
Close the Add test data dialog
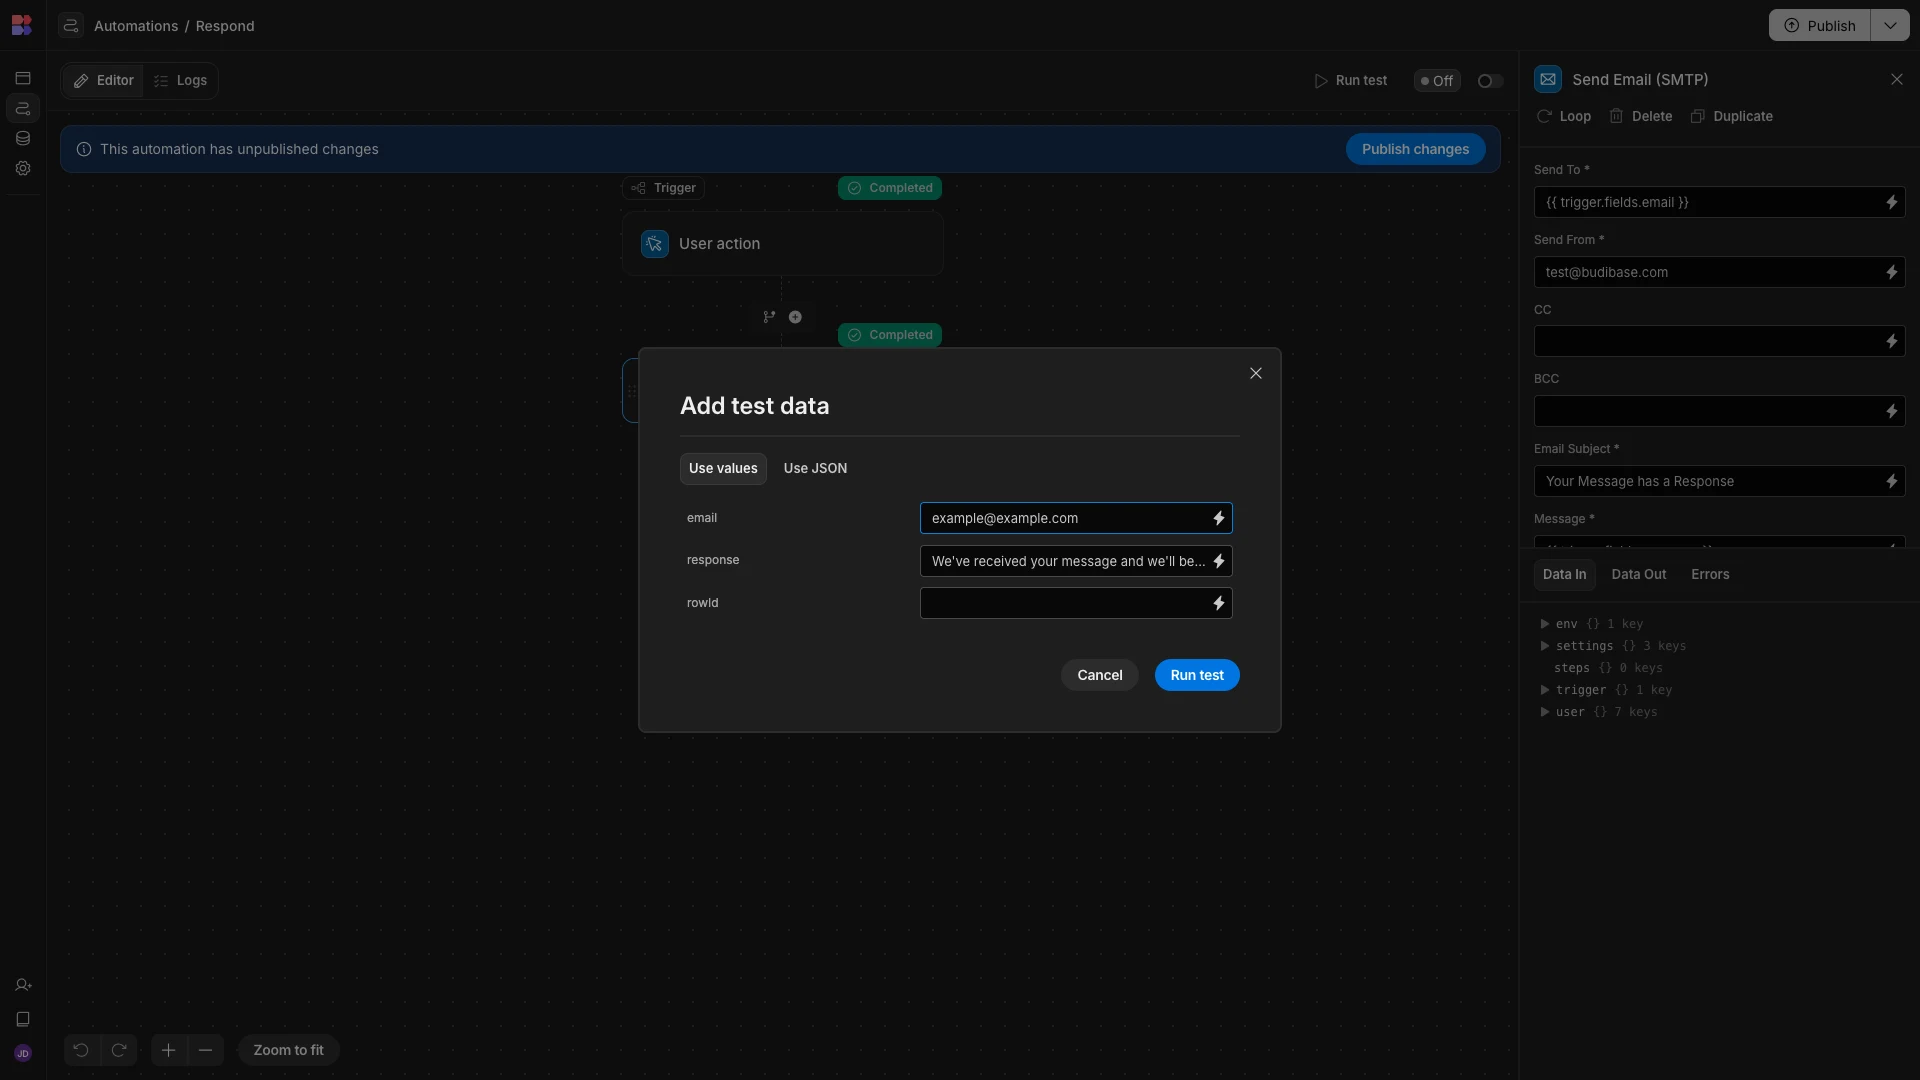click(x=1256, y=373)
